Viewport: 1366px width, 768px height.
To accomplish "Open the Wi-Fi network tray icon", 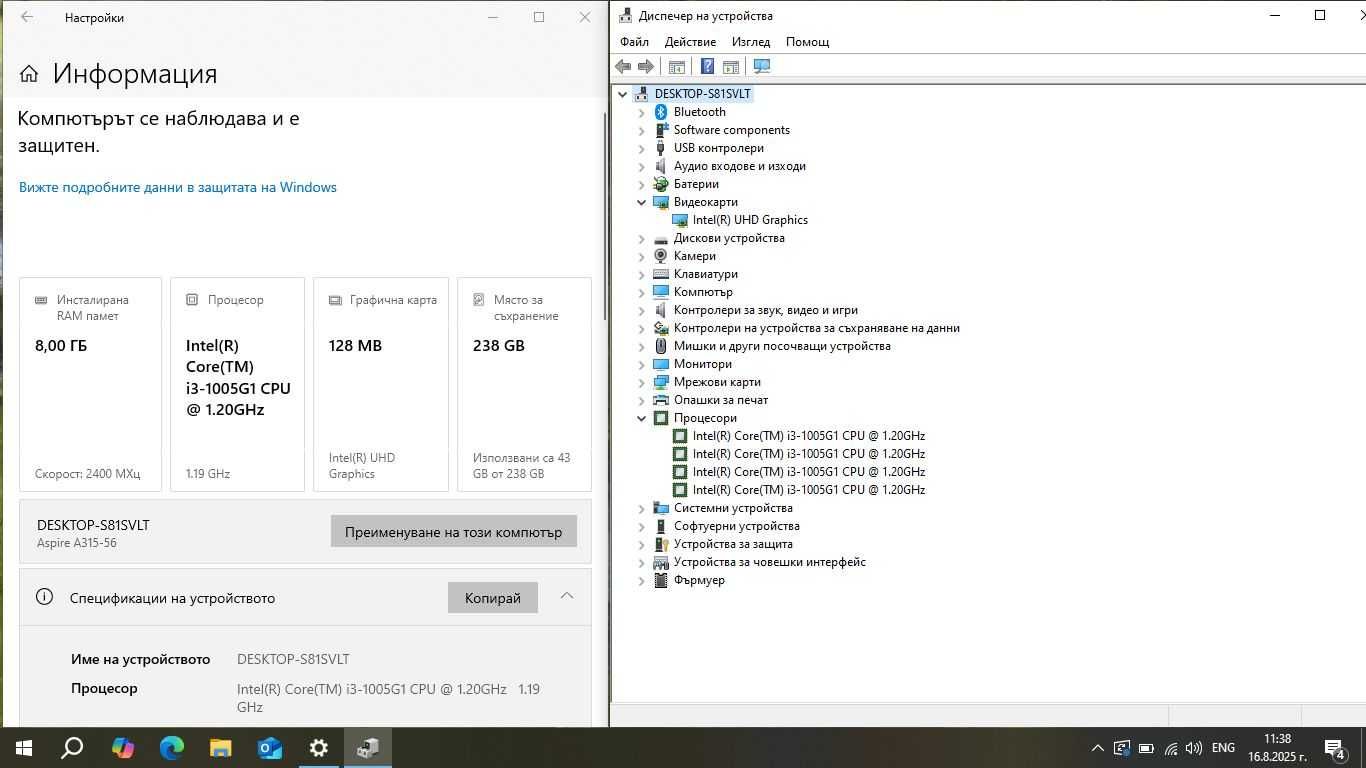I will 1170,748.
